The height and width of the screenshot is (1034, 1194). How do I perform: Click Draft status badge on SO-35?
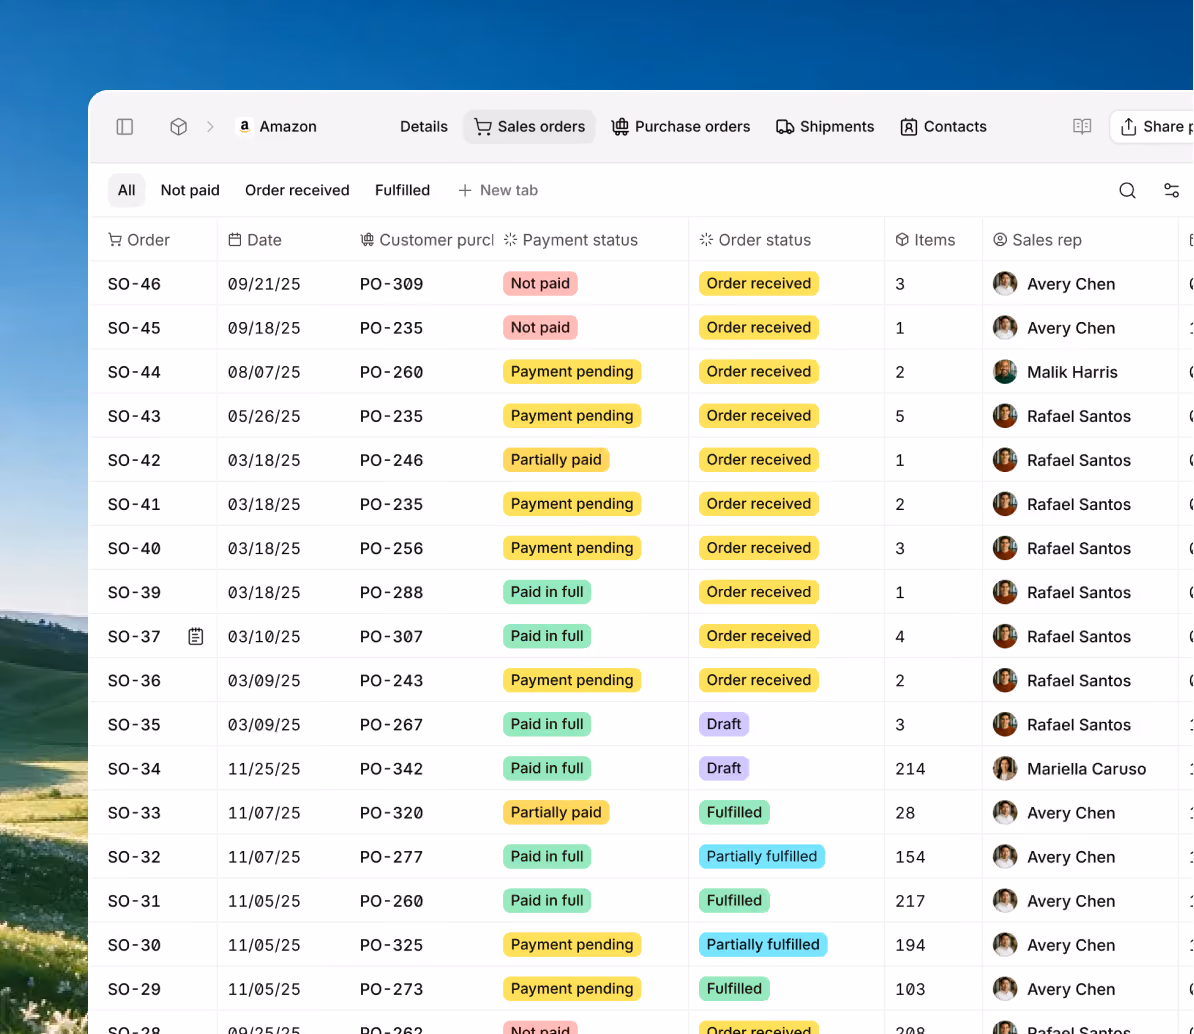723,724
